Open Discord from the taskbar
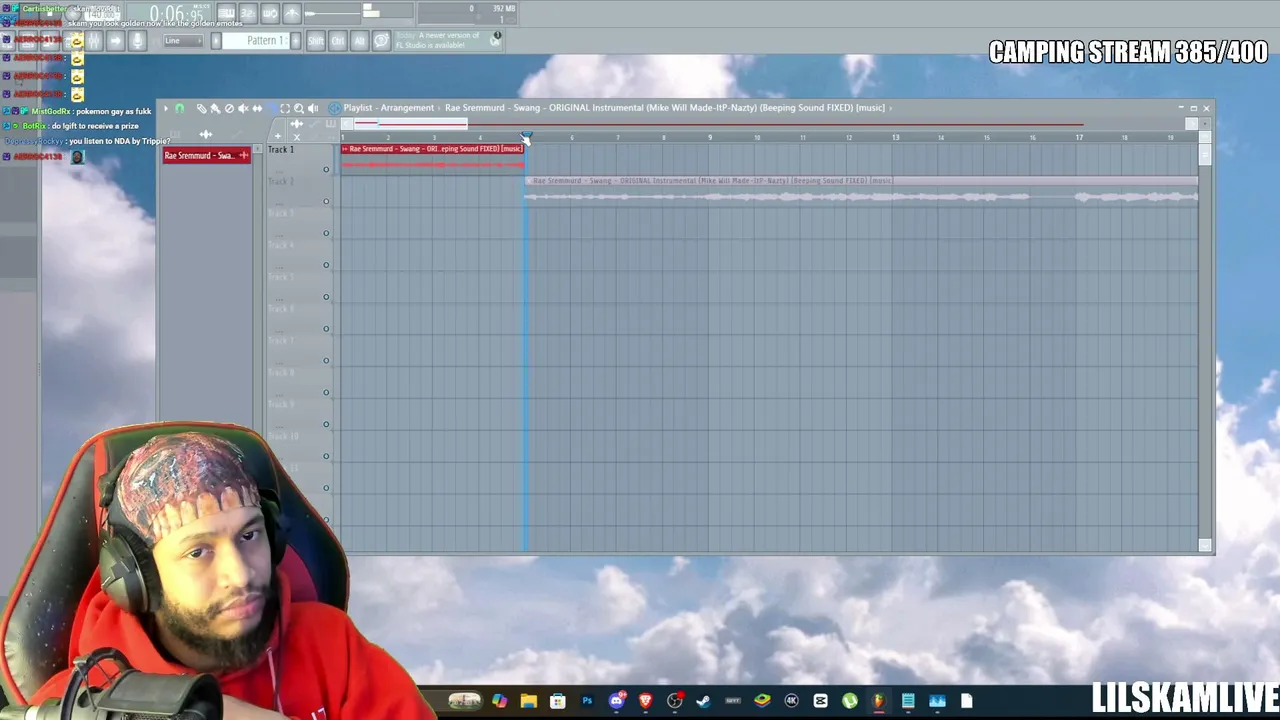1280x720 pixels. pyautogui.click(x=617, y=701)
